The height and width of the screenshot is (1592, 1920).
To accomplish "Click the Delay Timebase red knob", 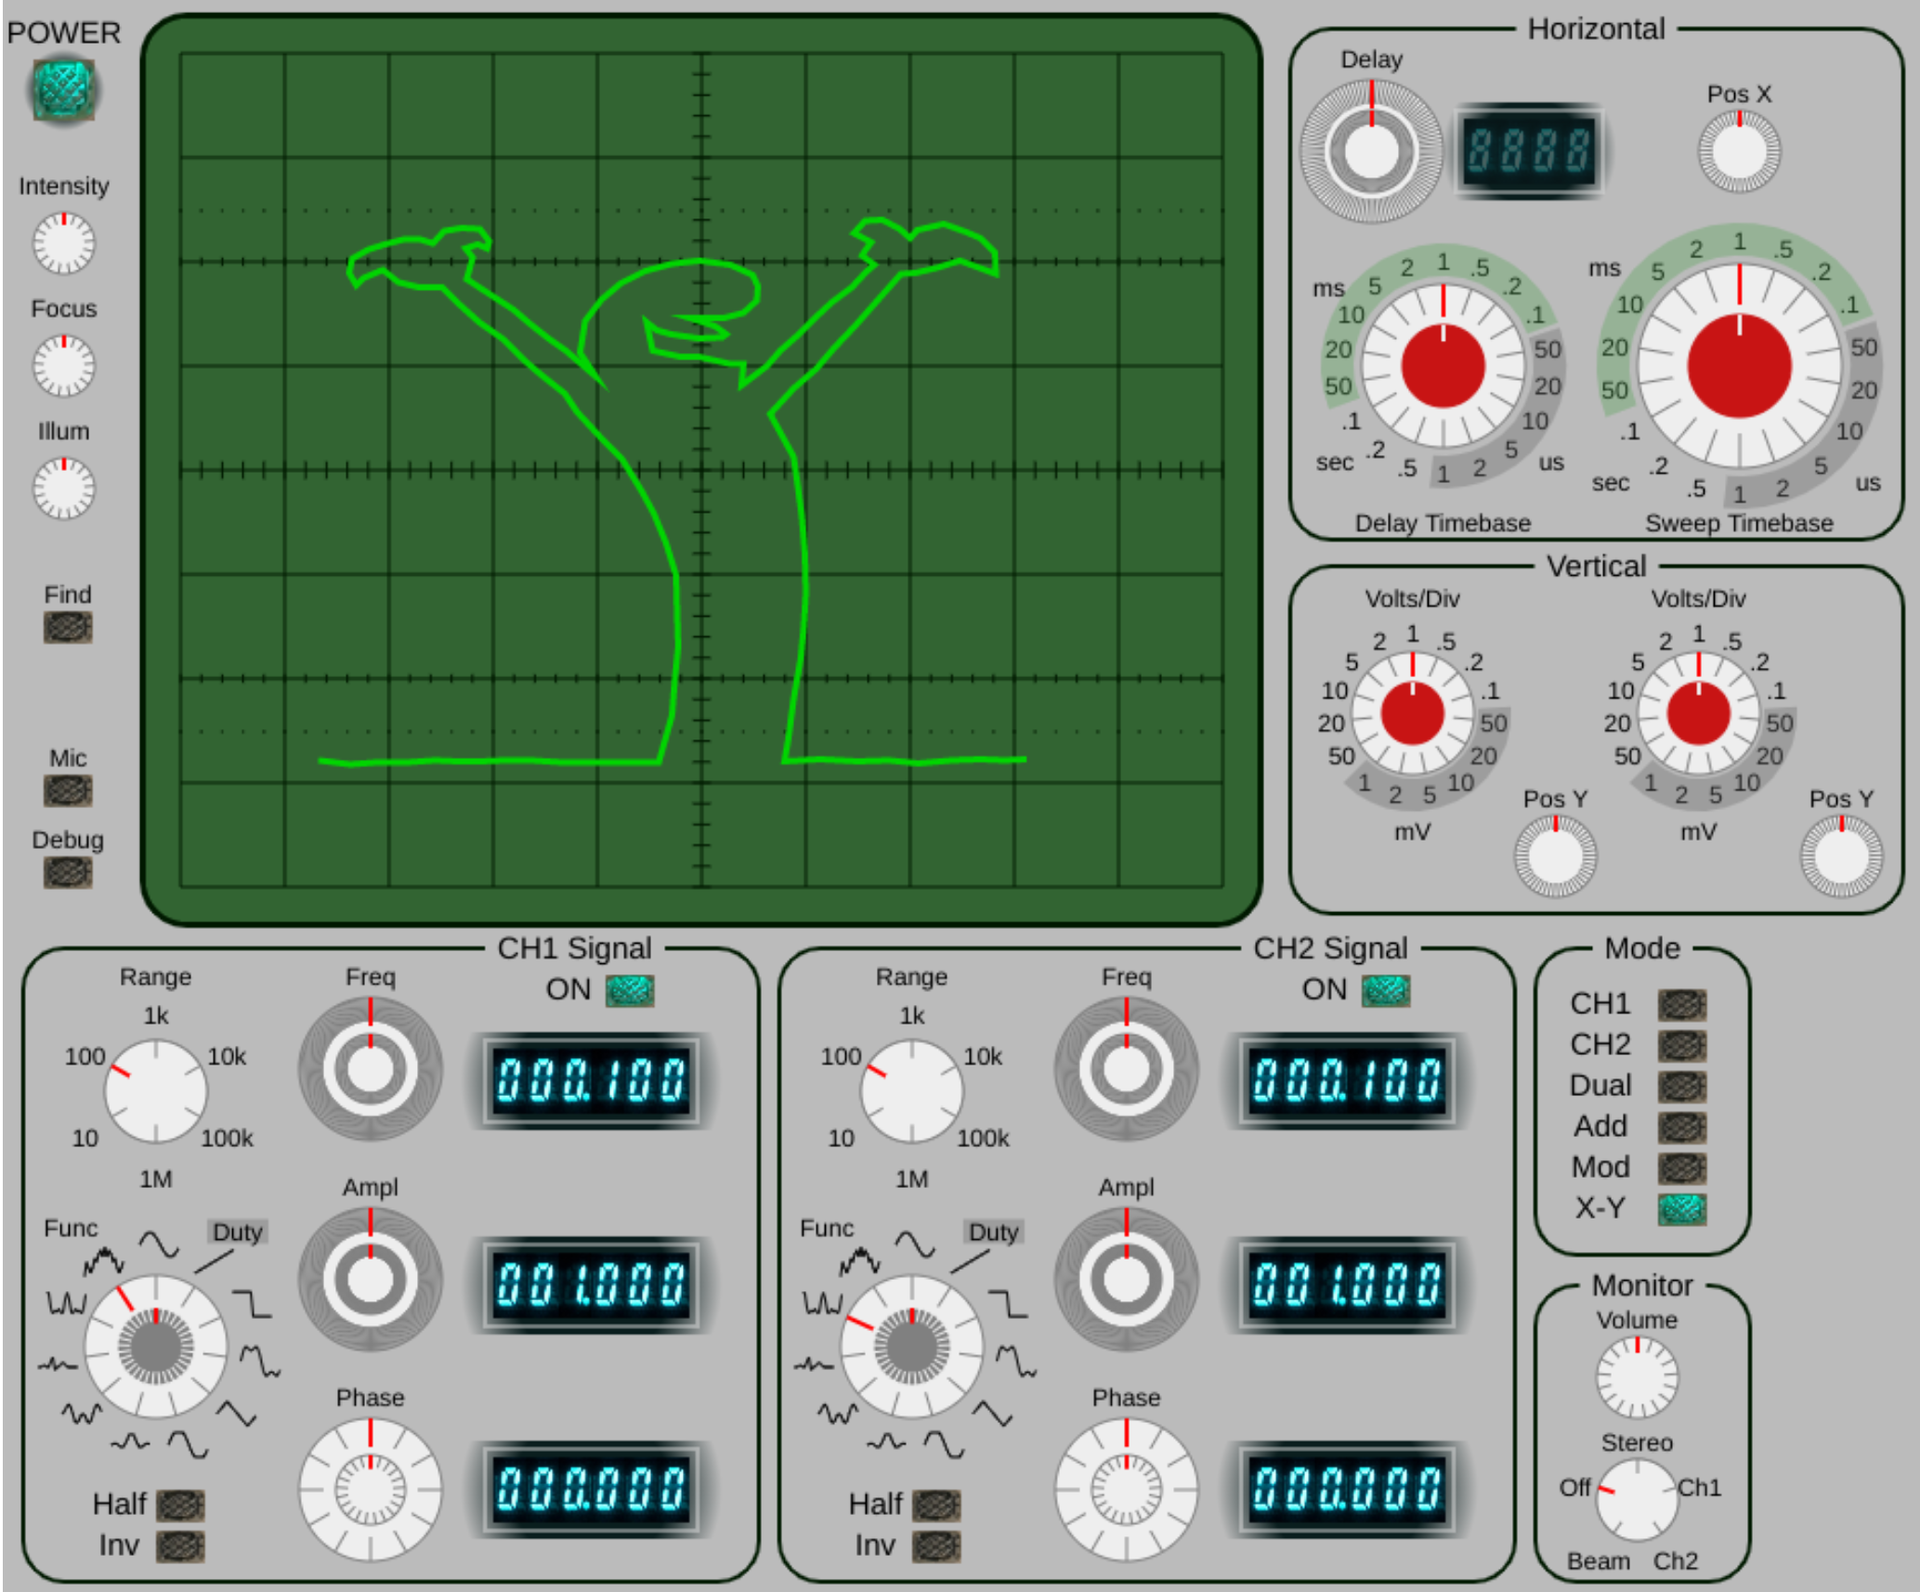I will [x=1442, y=366].
